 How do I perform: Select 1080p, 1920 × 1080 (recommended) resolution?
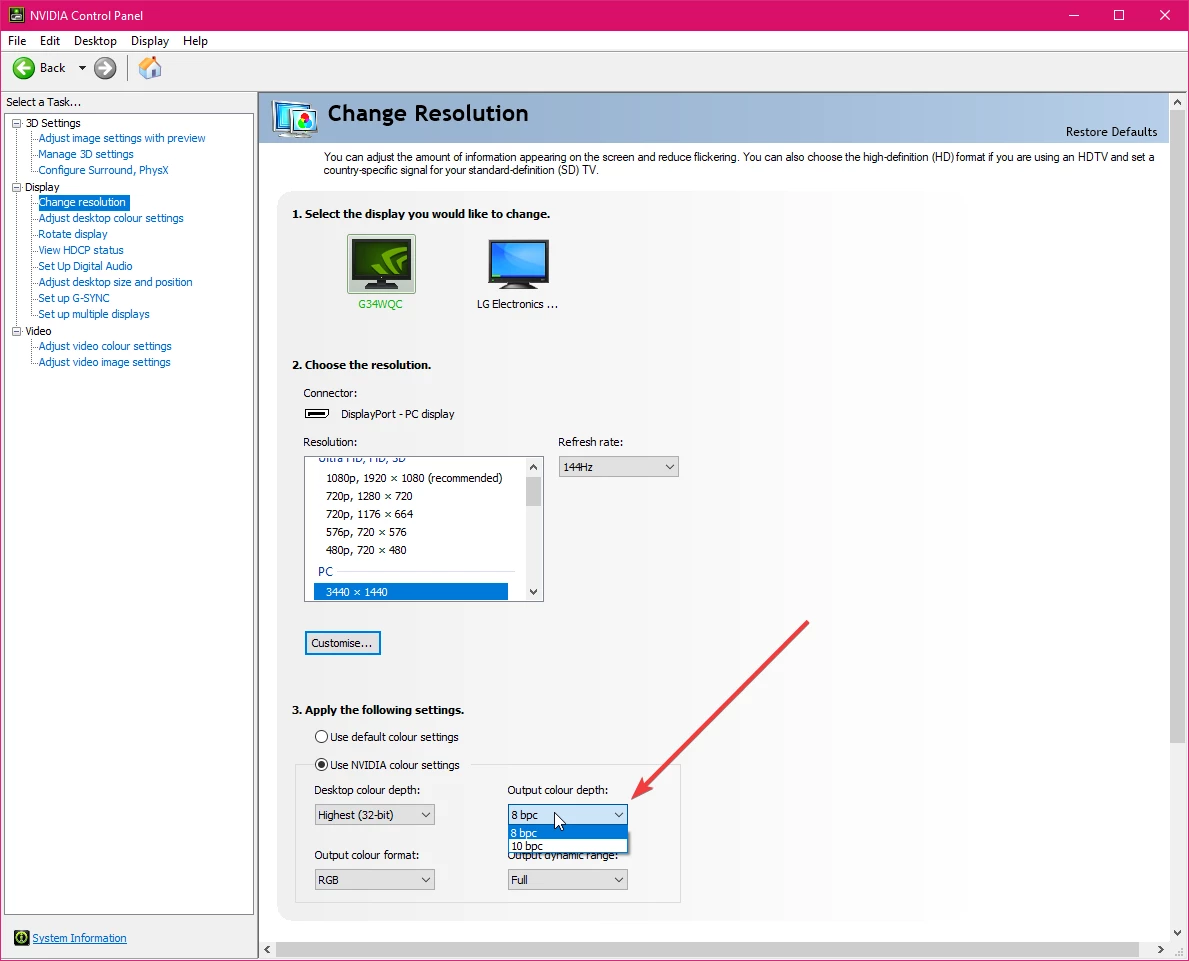[x=414, y=478]
